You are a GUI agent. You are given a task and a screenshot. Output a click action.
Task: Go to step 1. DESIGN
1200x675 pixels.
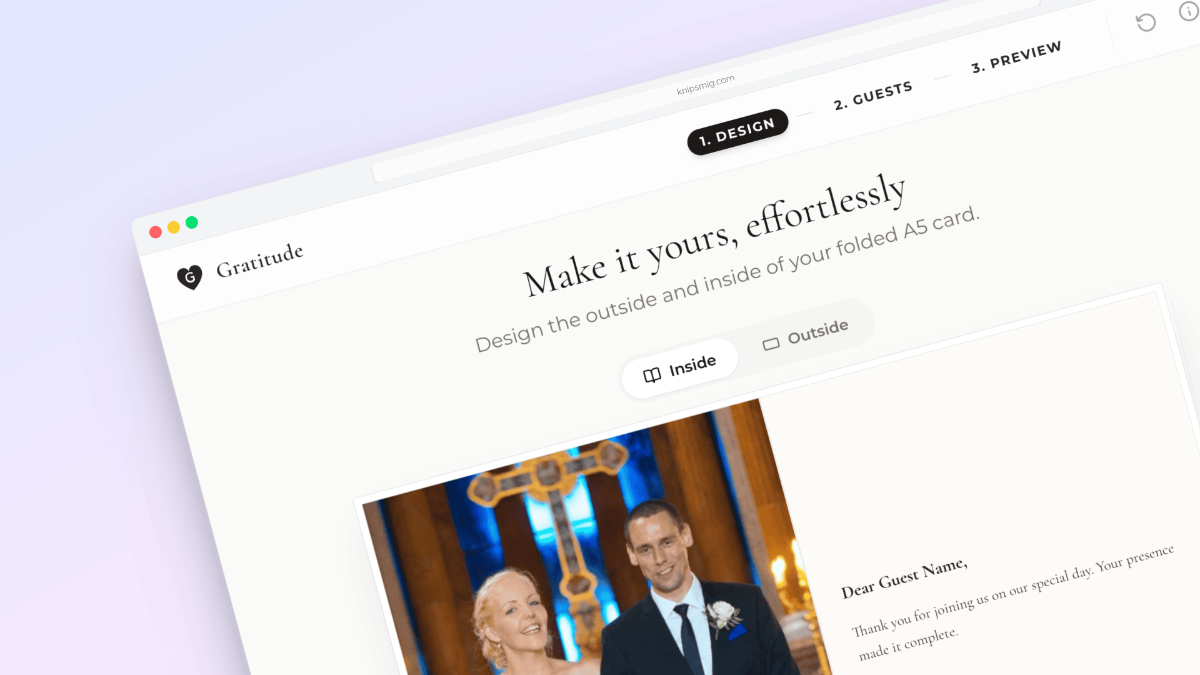pyautogui.click(x=738, y=132)
